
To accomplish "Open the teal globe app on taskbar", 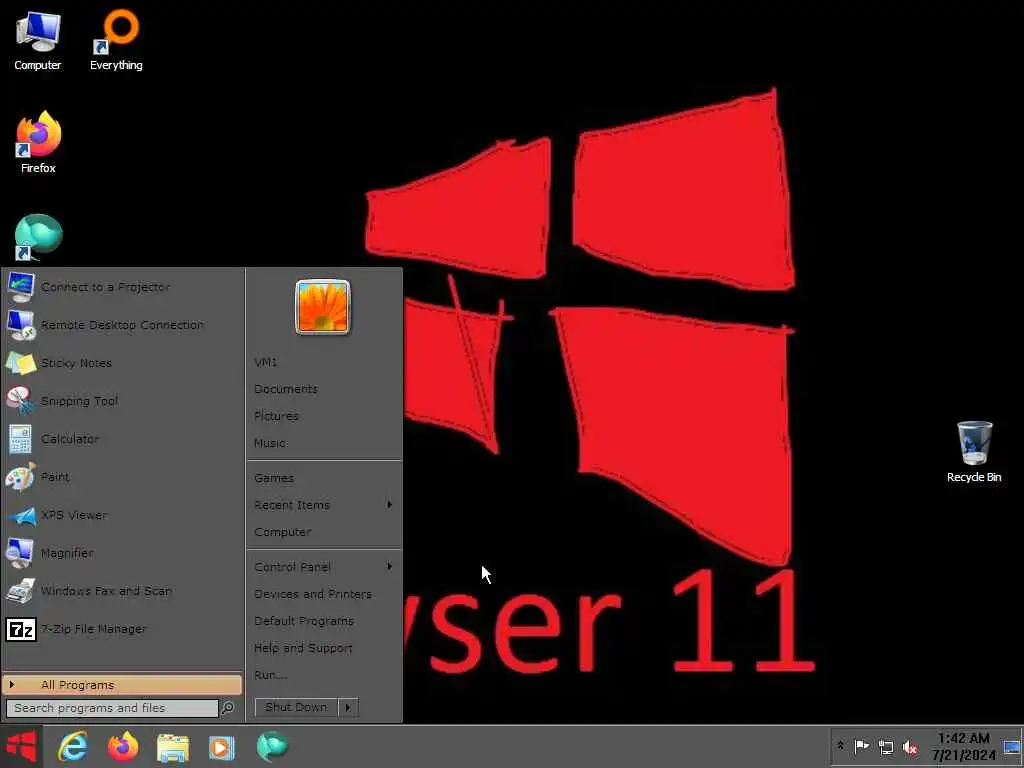I will coord(272,746).
